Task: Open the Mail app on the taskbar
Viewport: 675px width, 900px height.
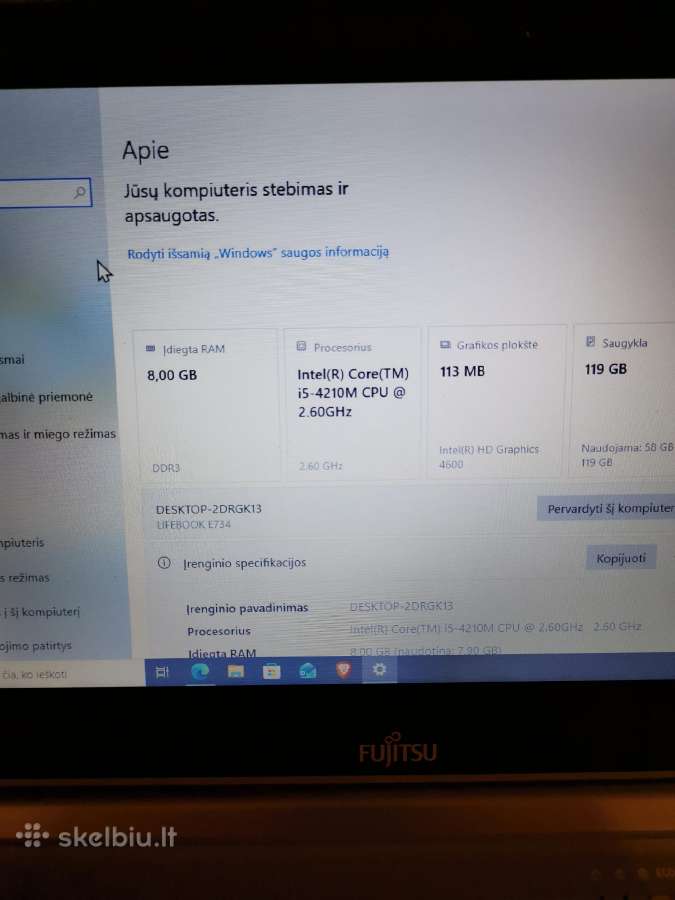Action: coord(308,670)
